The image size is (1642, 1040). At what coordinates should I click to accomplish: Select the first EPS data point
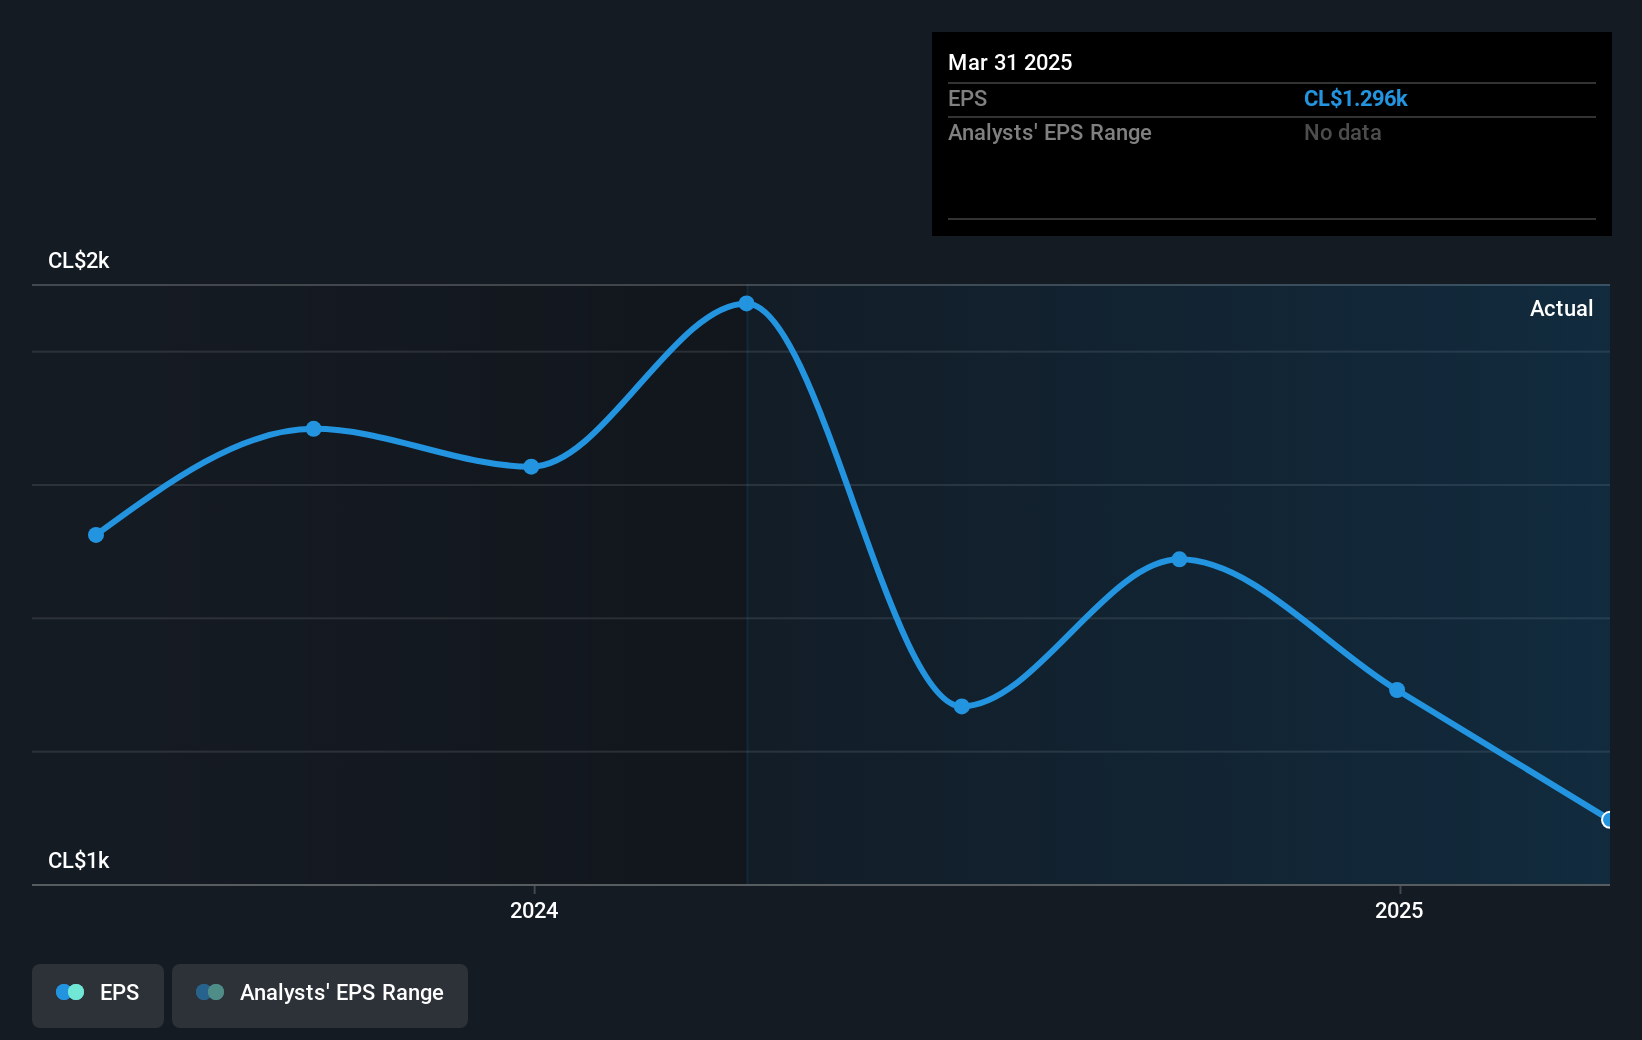click(96, 535)
